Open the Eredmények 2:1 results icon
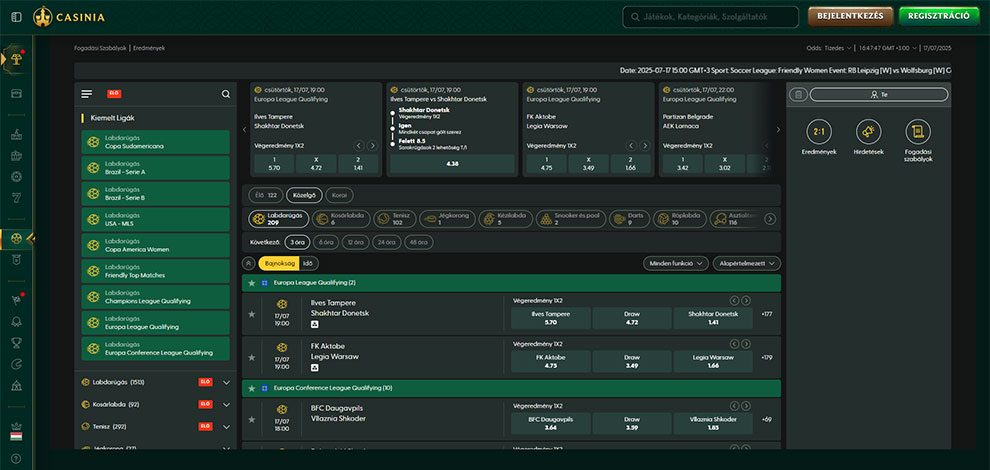 [x=819, y=131]
